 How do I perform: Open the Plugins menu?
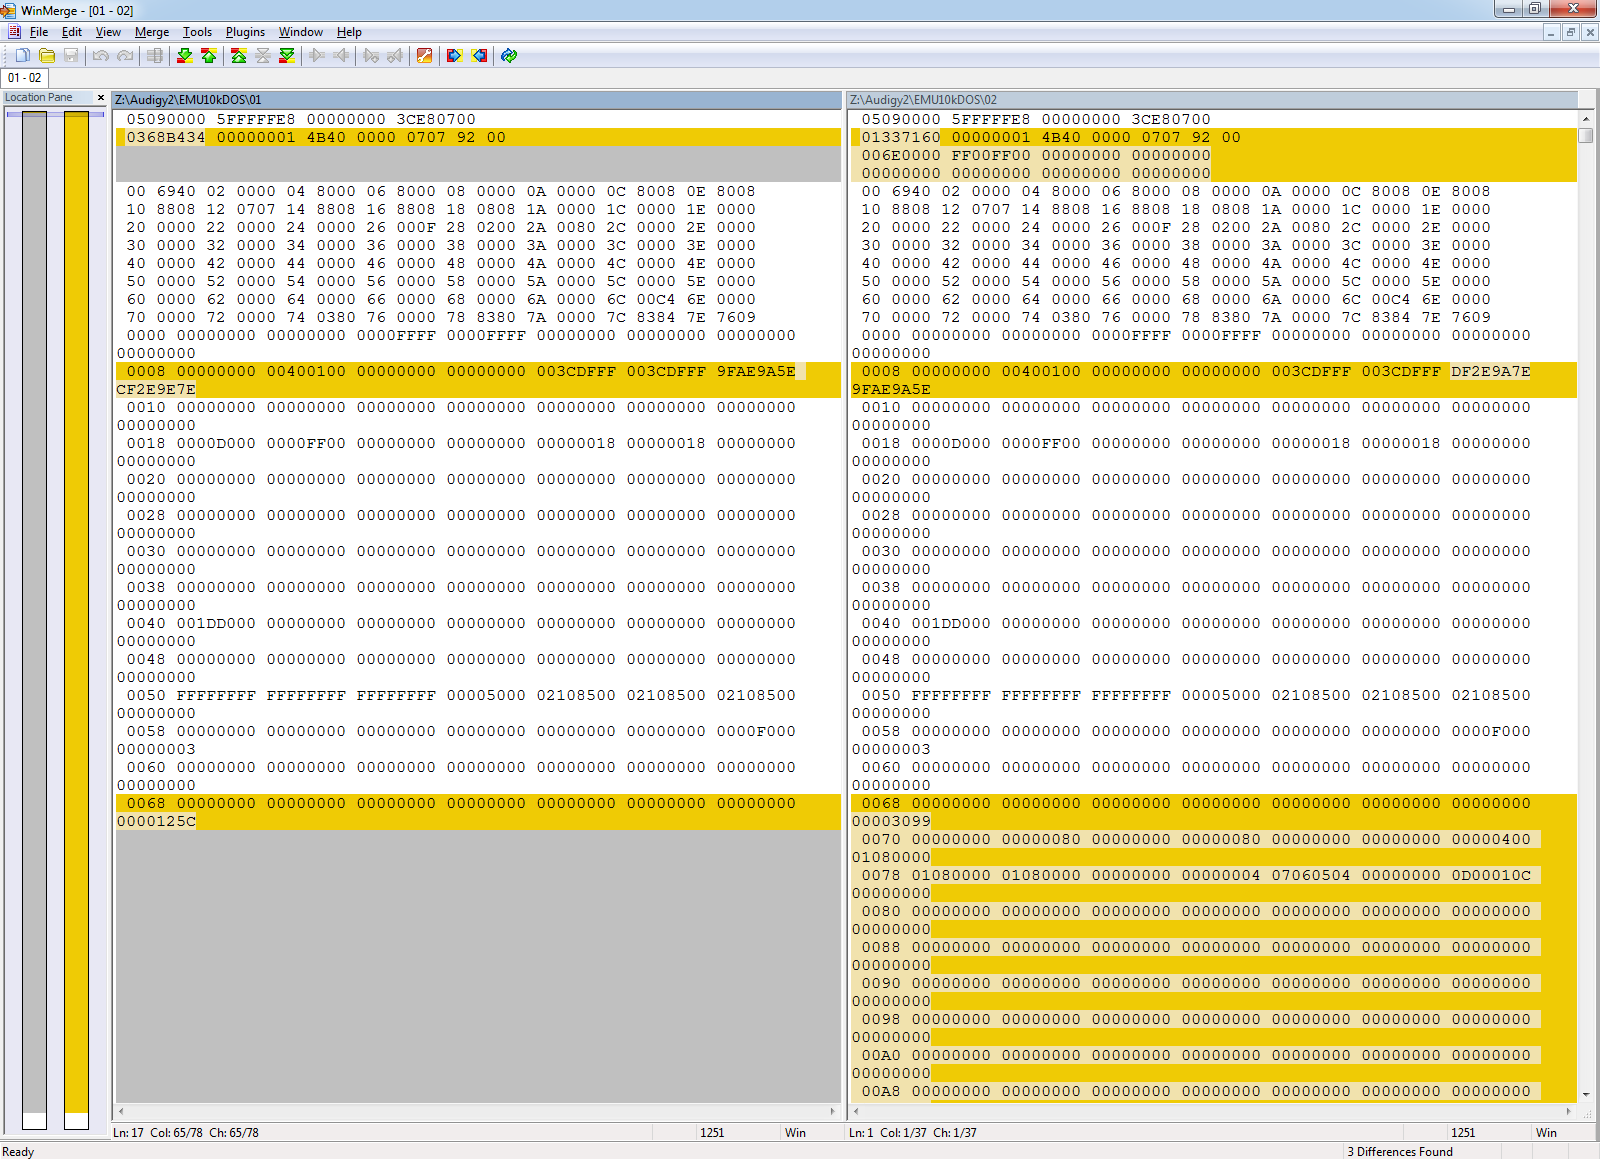[x=245, y=32]
